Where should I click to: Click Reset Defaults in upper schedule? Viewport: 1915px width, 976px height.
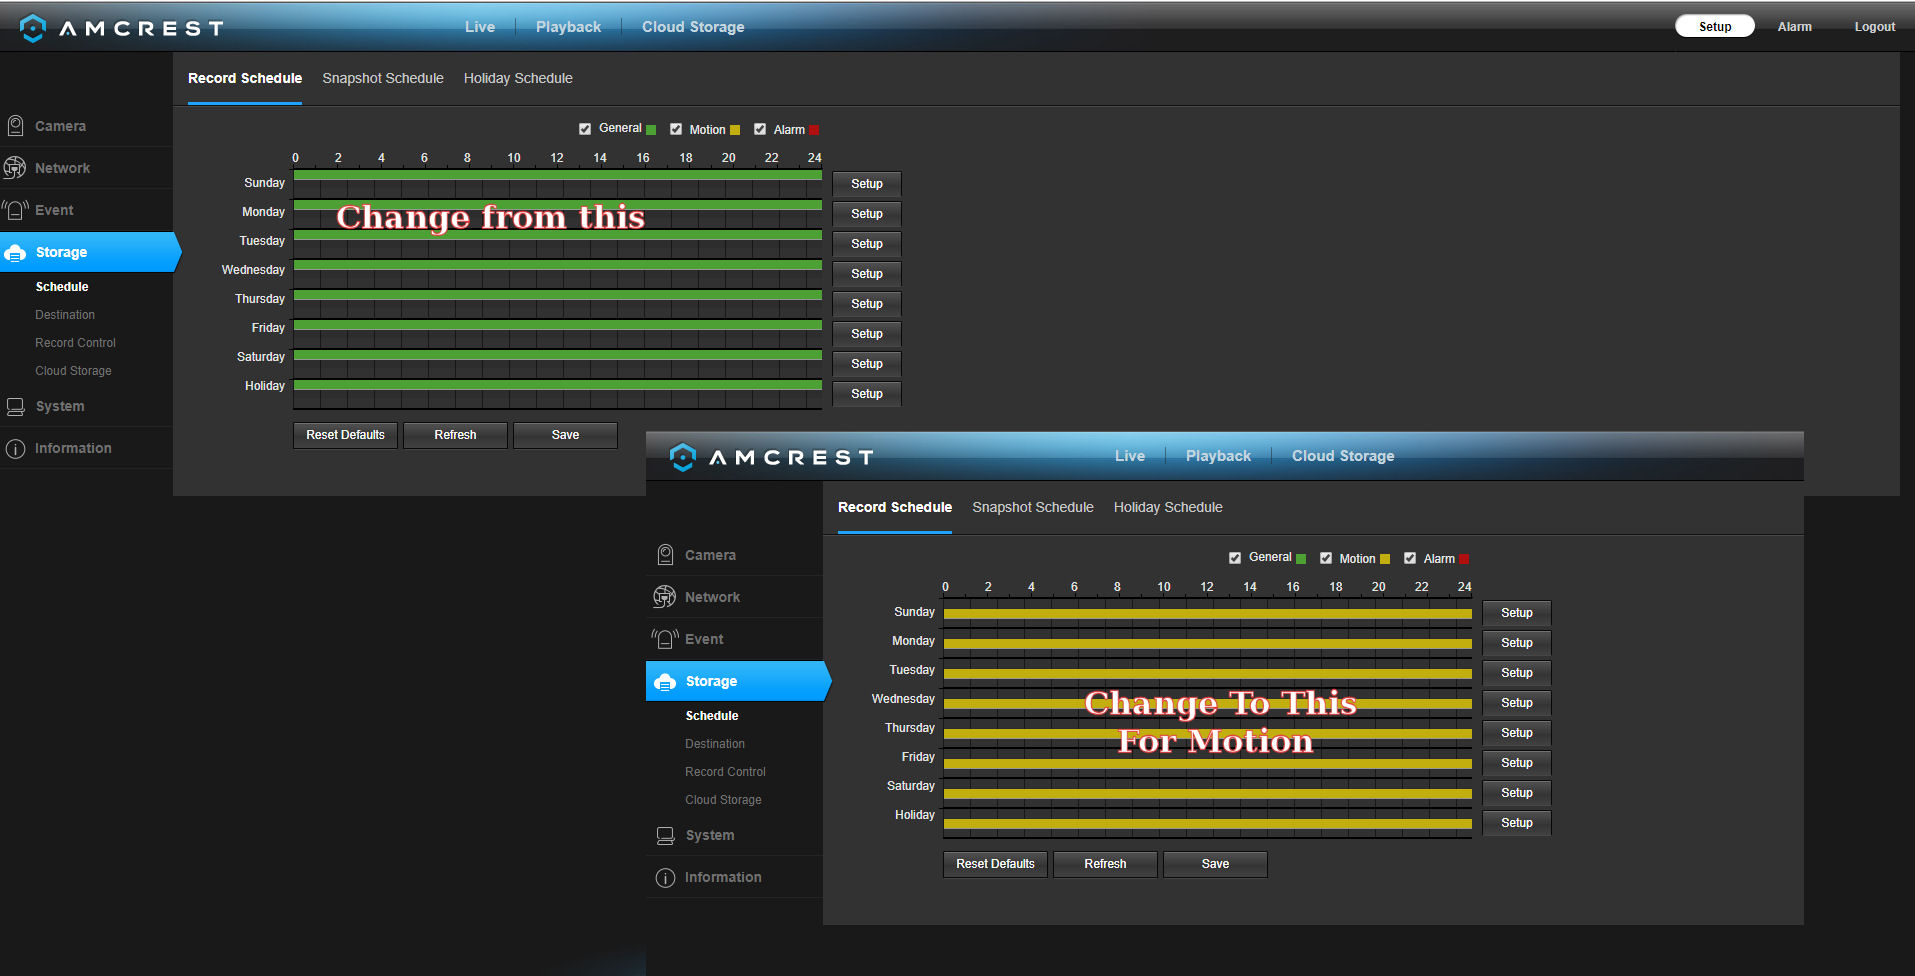345,435
